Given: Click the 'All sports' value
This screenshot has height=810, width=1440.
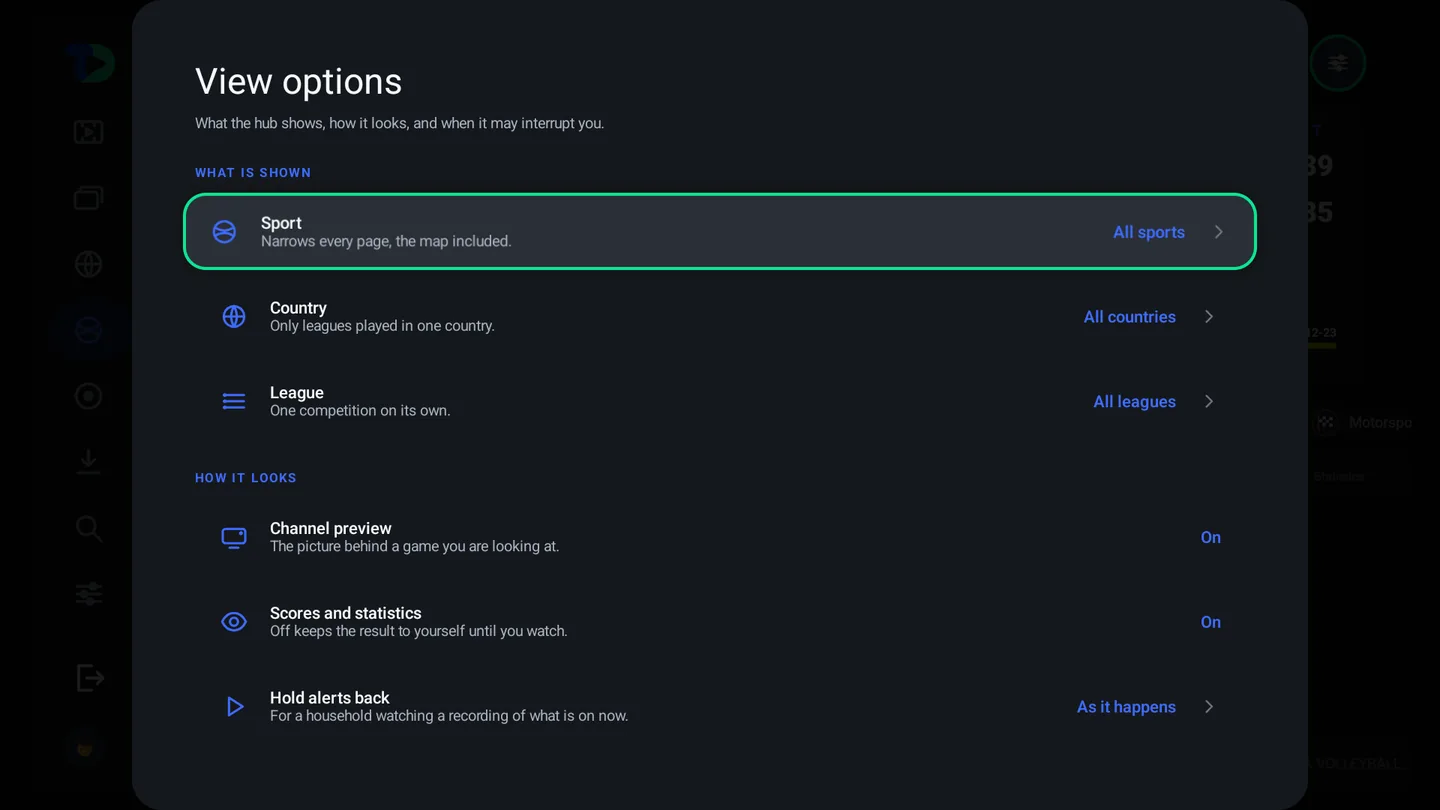Looking at the screenshot, I should pyautogui.click(x=1149, y=232).
